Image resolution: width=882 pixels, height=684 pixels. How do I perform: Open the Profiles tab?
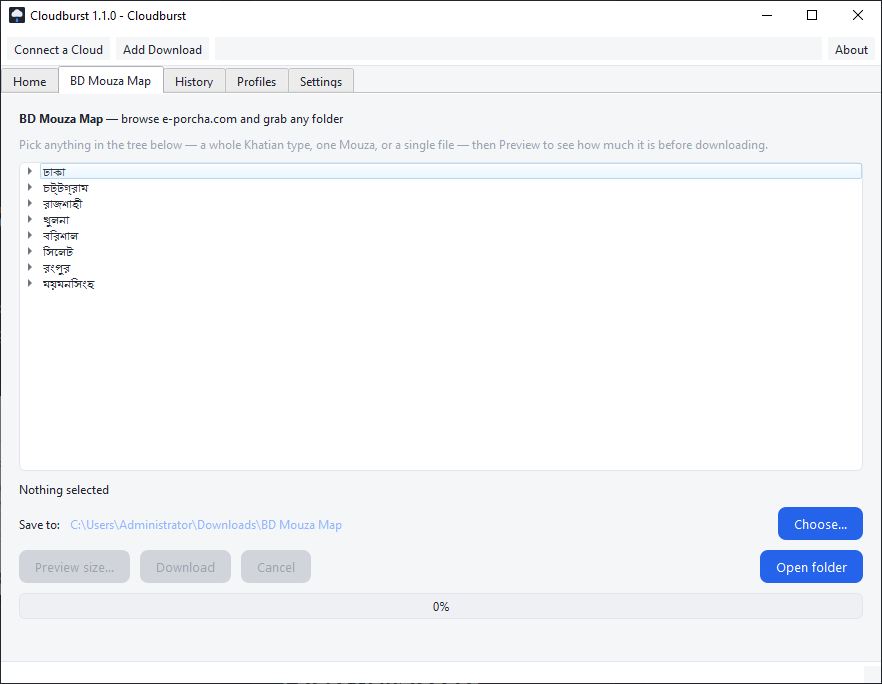[256, 82]
